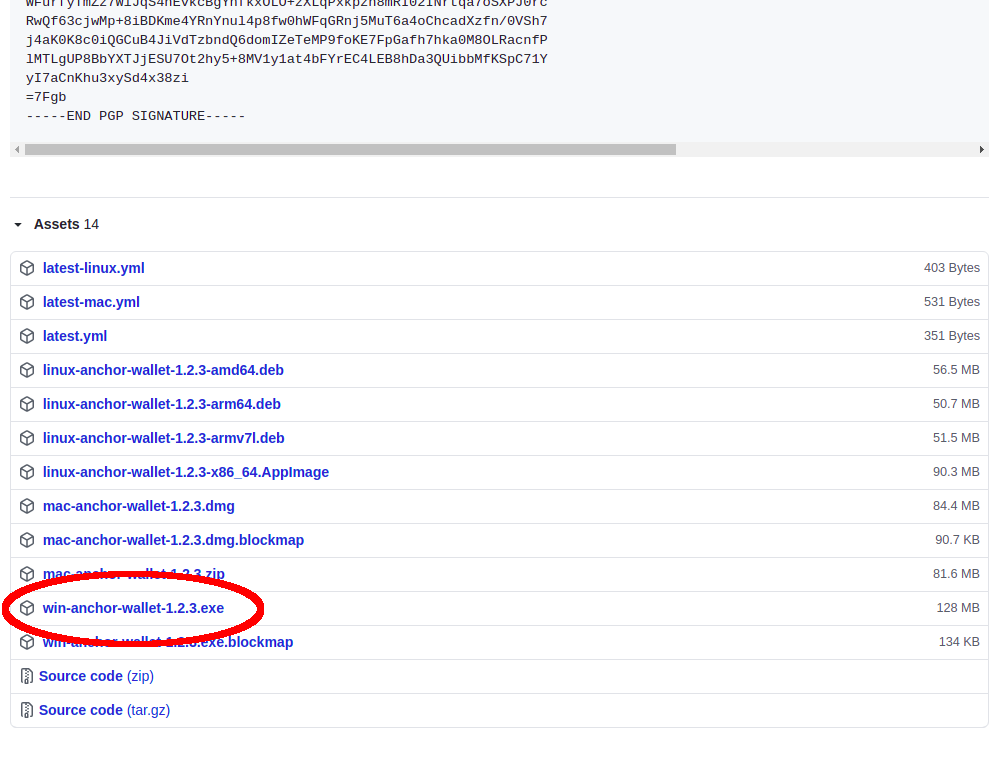Download linux-anchor-wallet-1.2.3-amd64.deb

point(163,370)
